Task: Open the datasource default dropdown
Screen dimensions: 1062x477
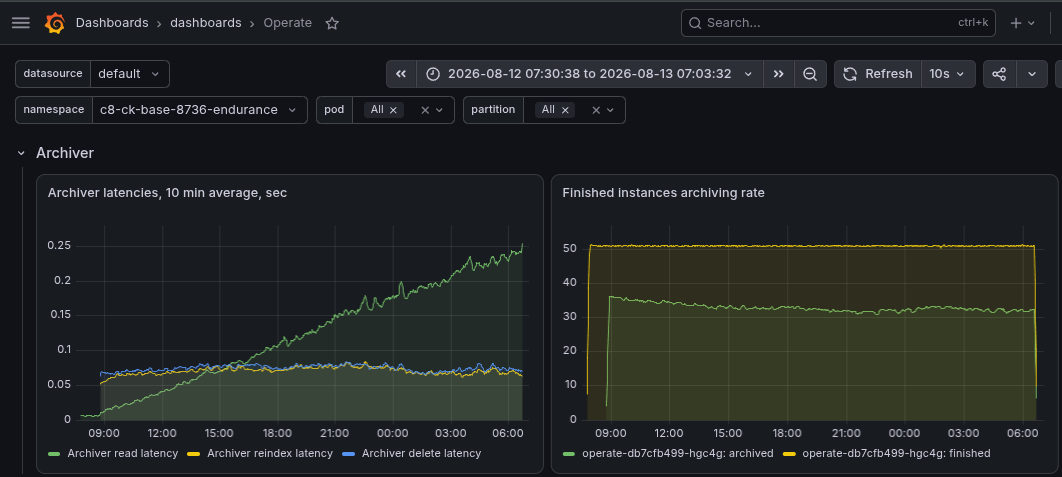Action: [x=129, y=74]
